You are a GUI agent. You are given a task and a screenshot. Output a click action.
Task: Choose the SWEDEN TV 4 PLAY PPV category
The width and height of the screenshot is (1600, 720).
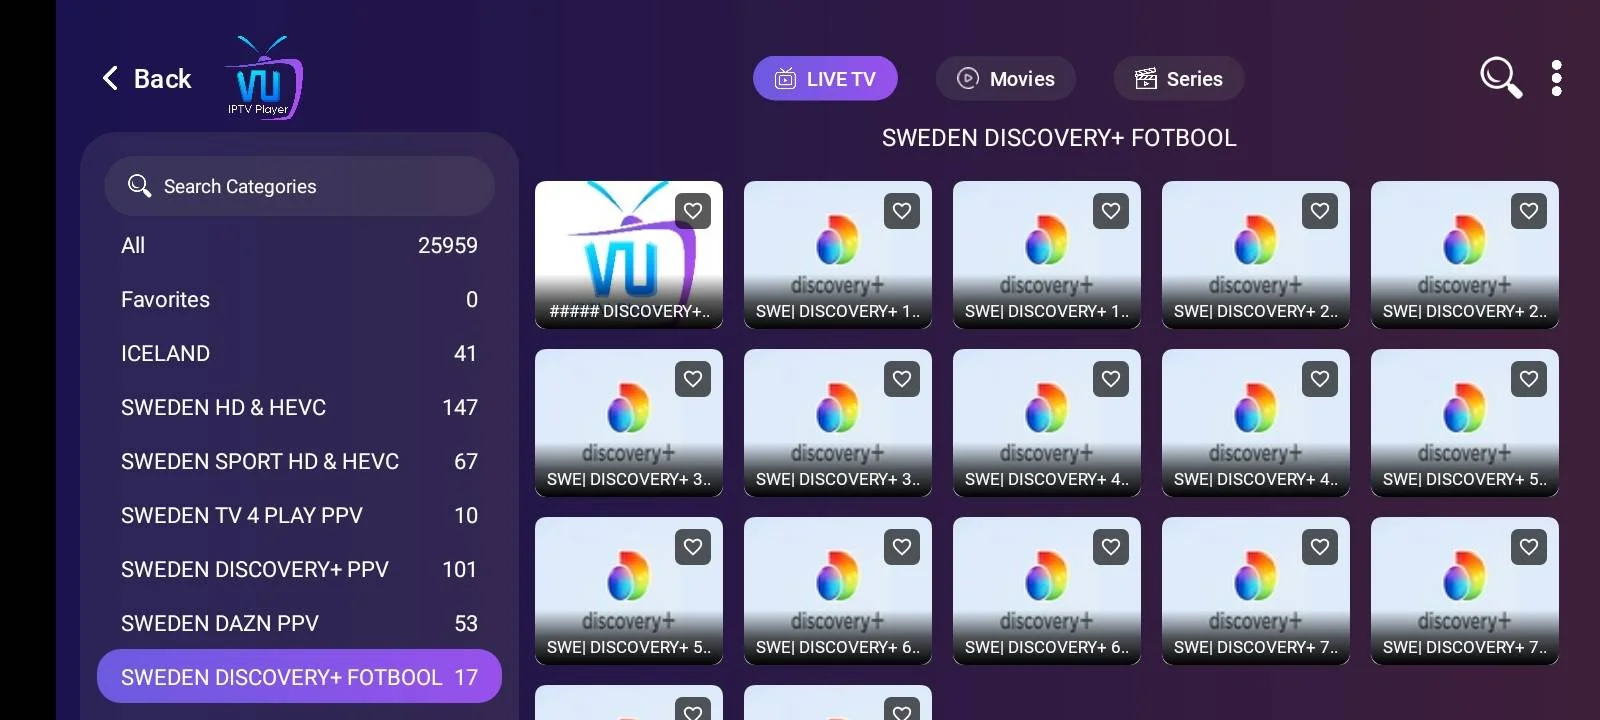299,515
